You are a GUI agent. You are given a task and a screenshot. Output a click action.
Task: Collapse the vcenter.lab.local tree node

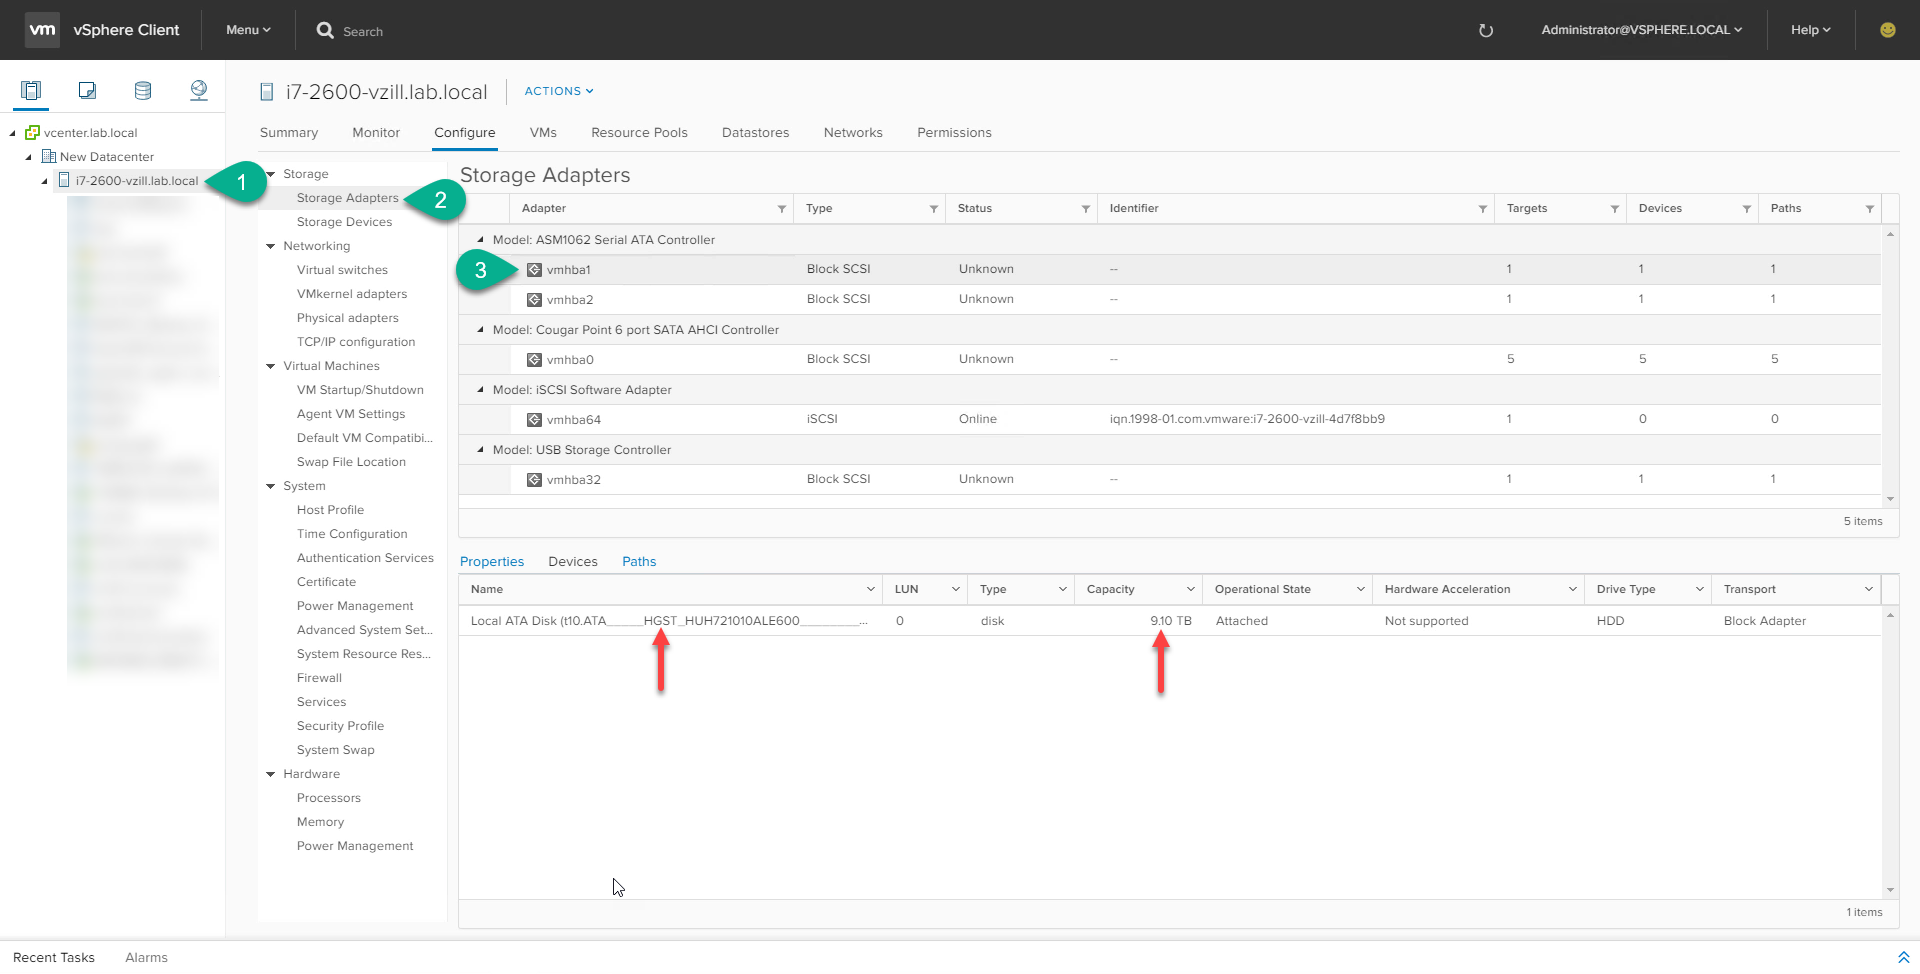tap(13, 133)
